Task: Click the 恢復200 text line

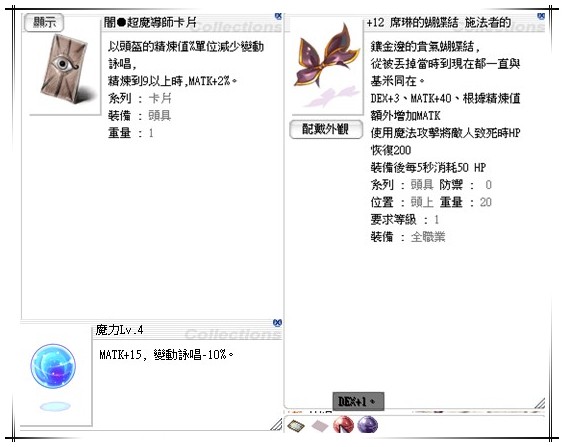Action: tap(391, 150)
